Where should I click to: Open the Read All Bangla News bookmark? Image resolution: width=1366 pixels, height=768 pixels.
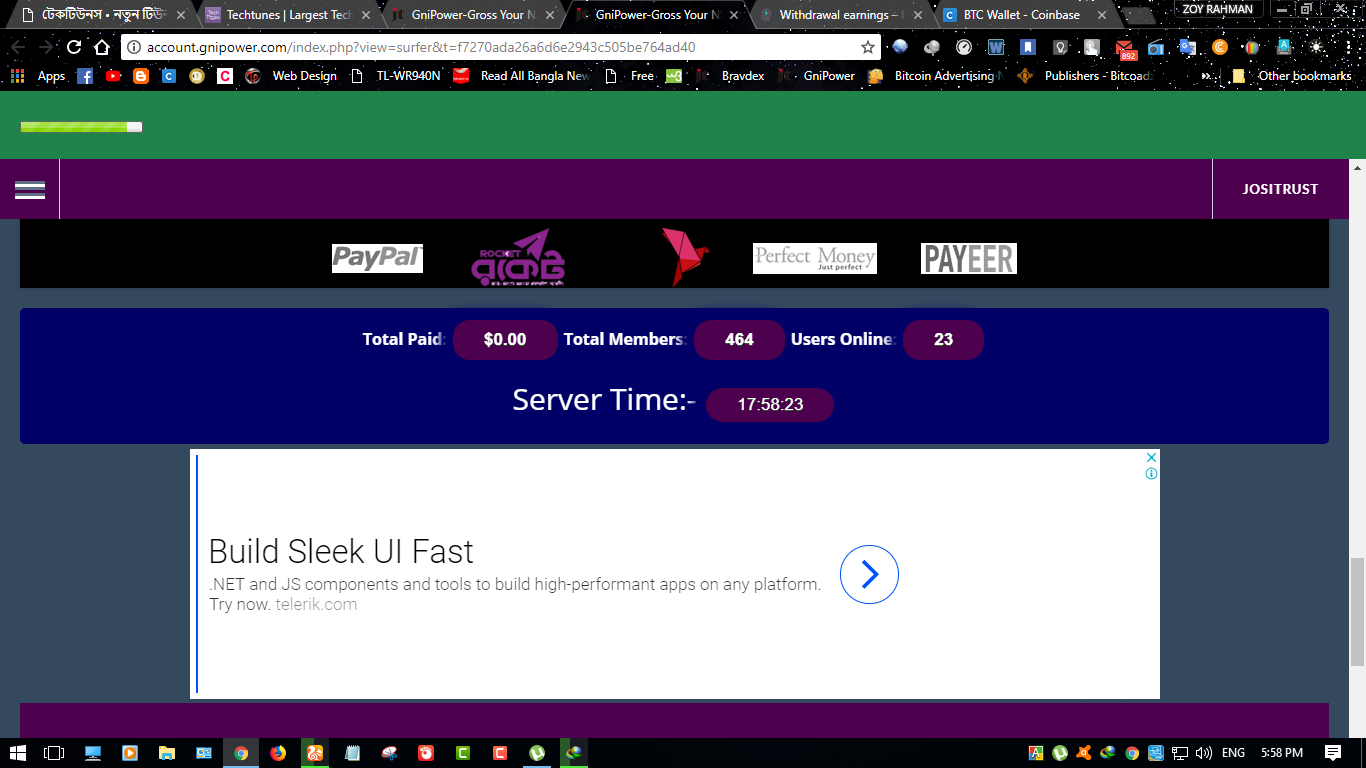click(x=522, y=76)
